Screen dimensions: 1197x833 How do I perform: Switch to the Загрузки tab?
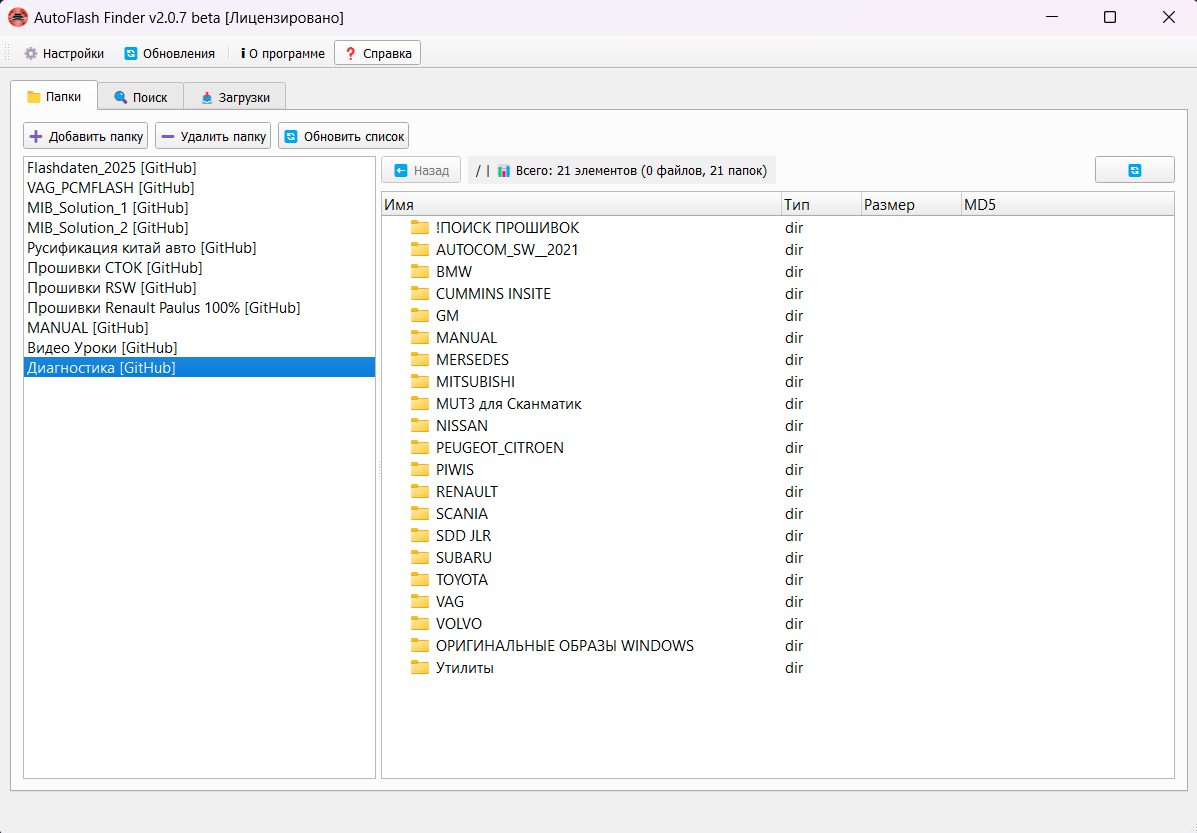coord(234,97)
